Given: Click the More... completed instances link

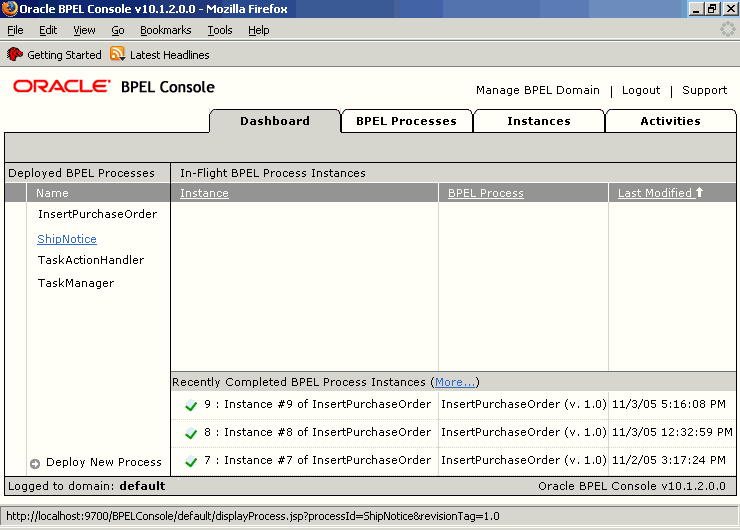Looking at the screenshot, I should click(455, 382).
